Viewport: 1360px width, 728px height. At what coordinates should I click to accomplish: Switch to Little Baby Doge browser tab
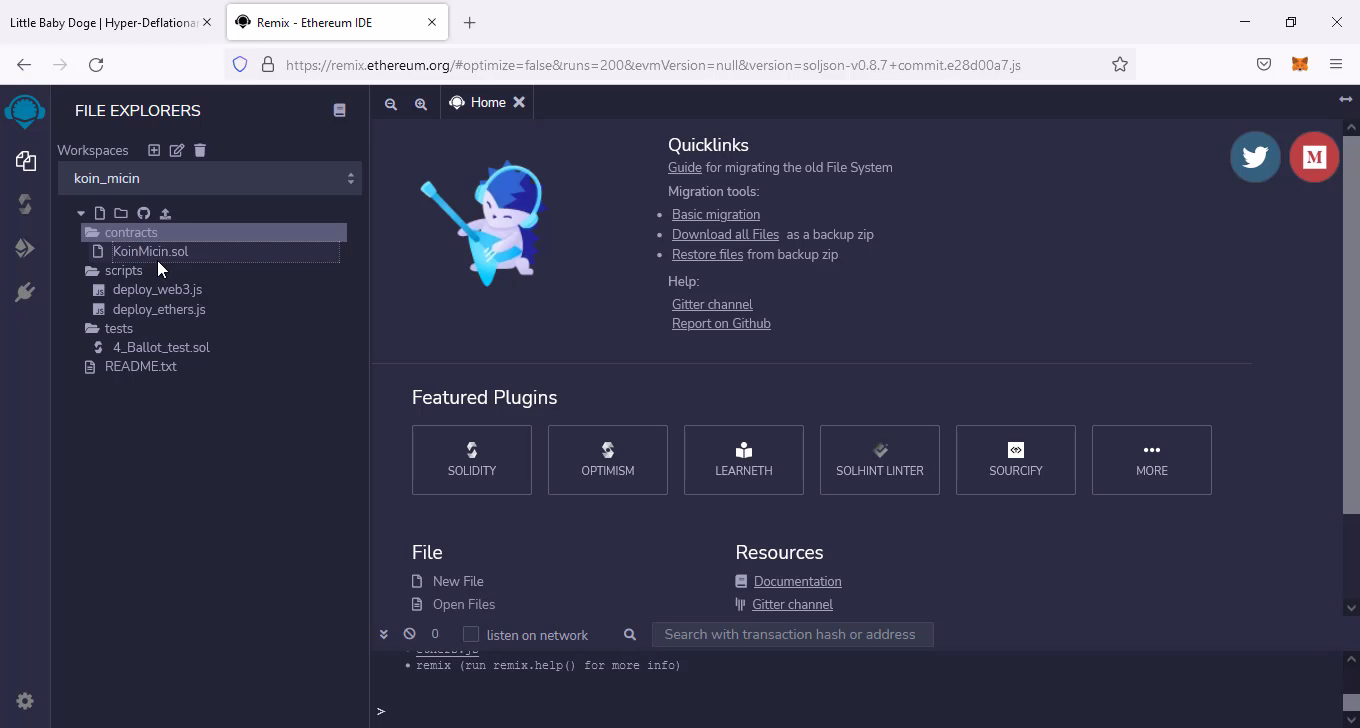click(x=104, y=22)
